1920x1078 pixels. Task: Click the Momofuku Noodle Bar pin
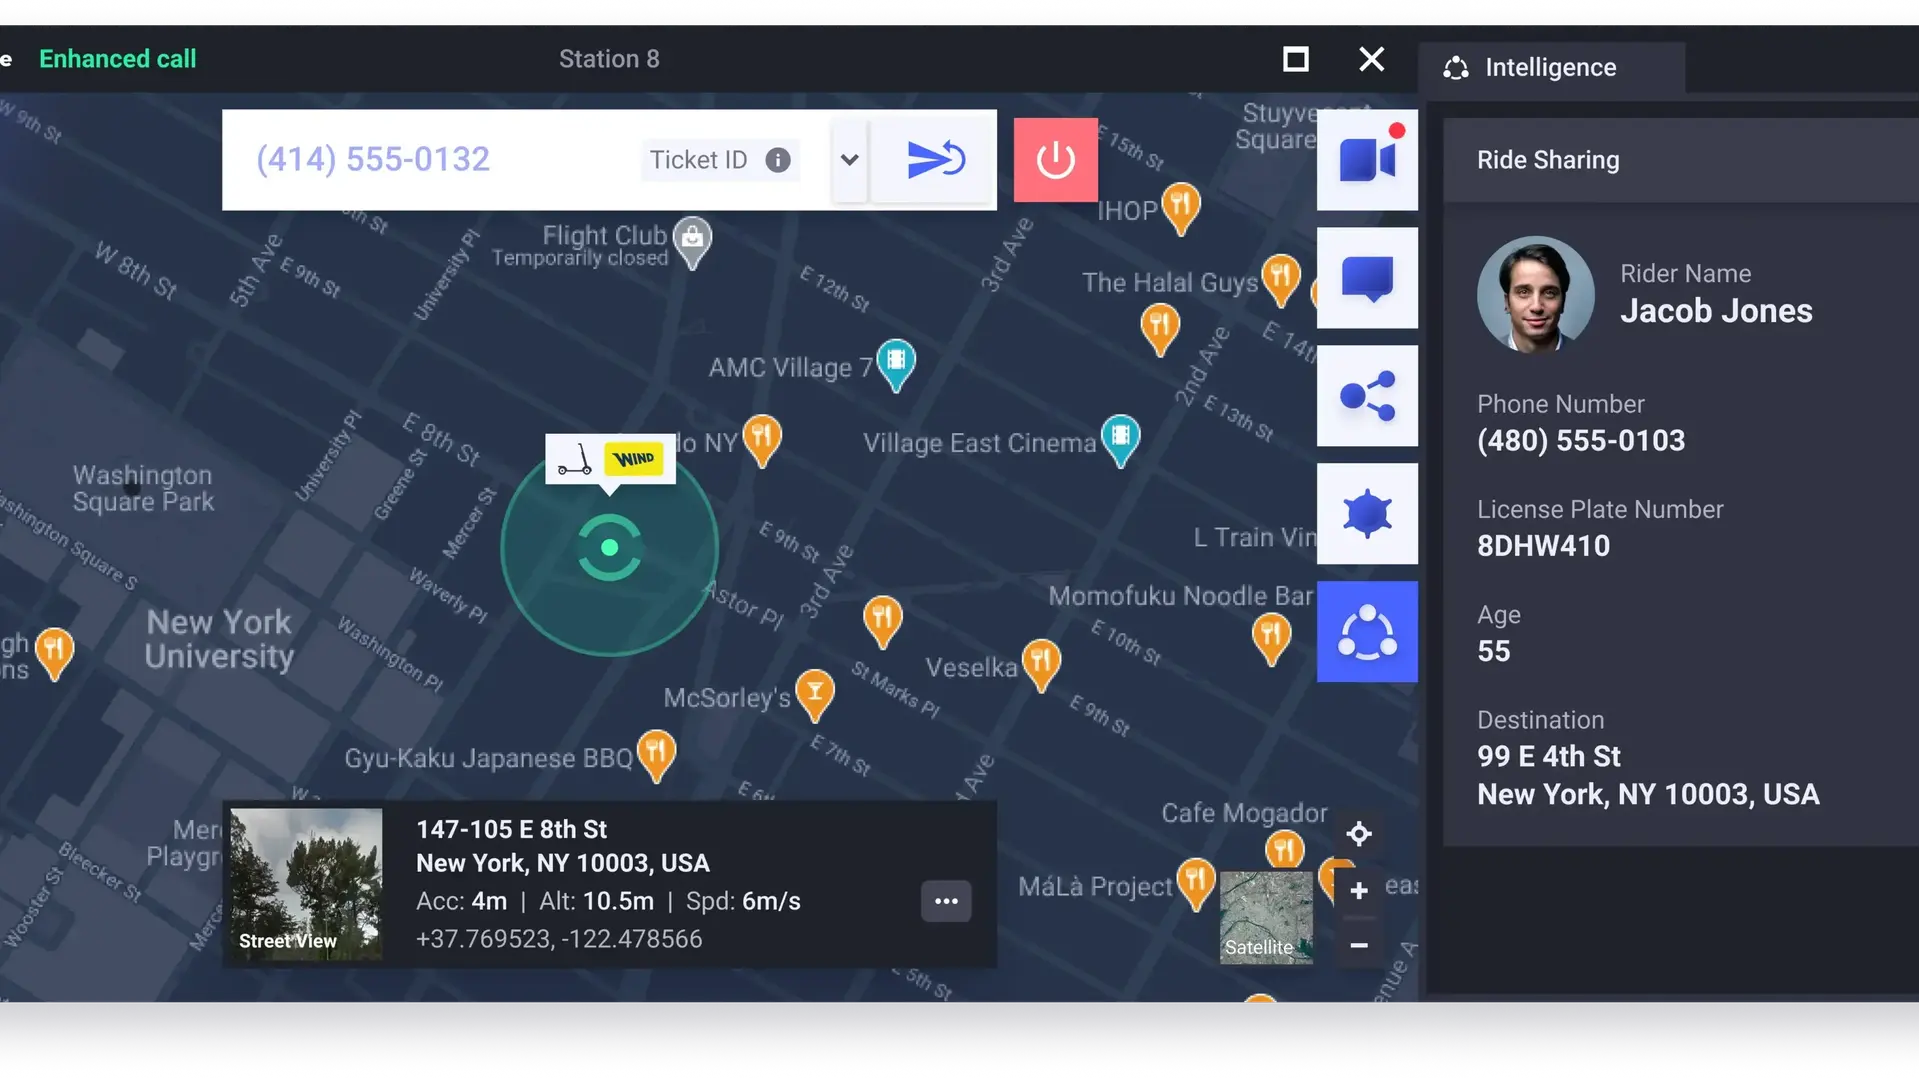point(1271,638)
